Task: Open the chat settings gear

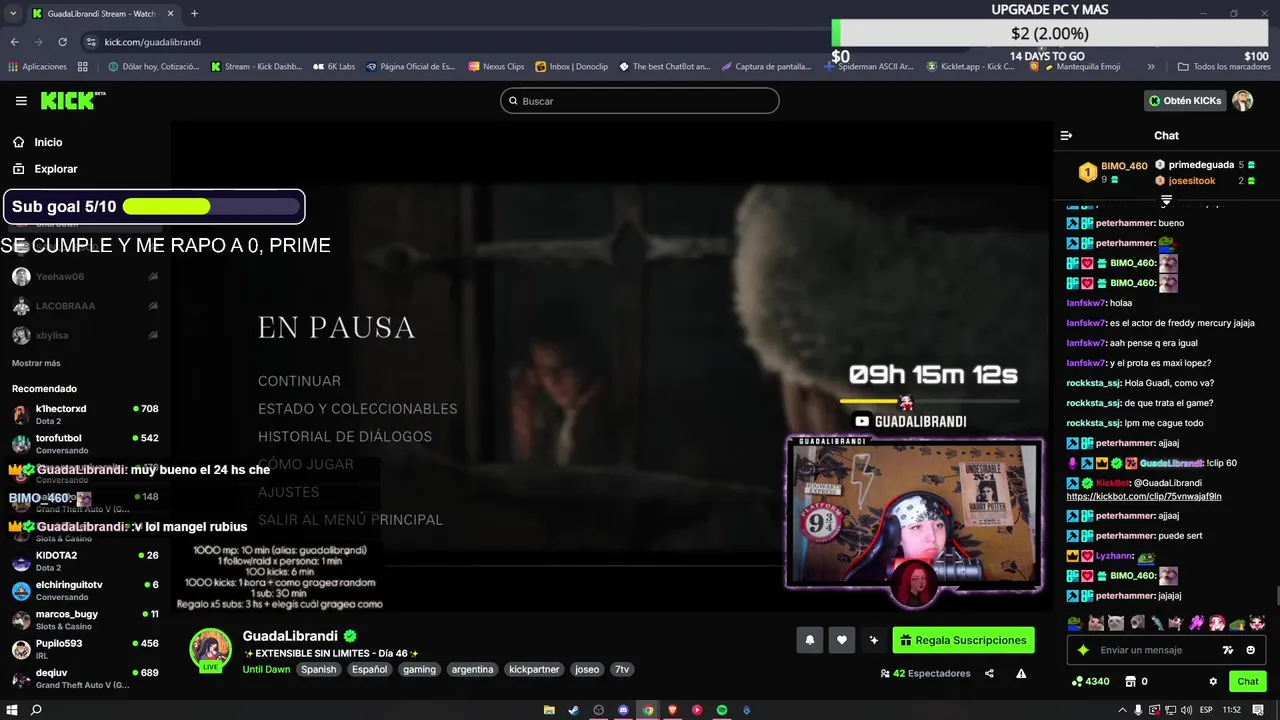Action: (x=1213, y=681)
